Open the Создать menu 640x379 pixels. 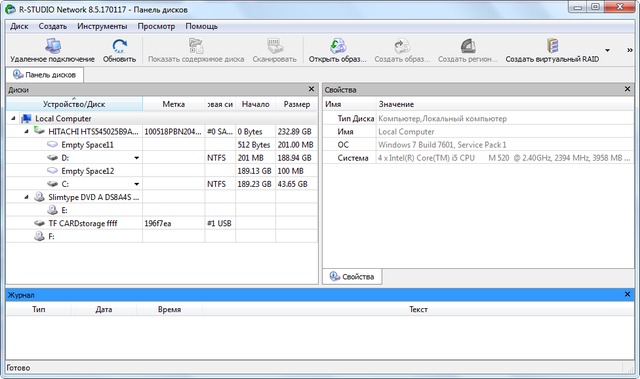[x=53, y=26]
